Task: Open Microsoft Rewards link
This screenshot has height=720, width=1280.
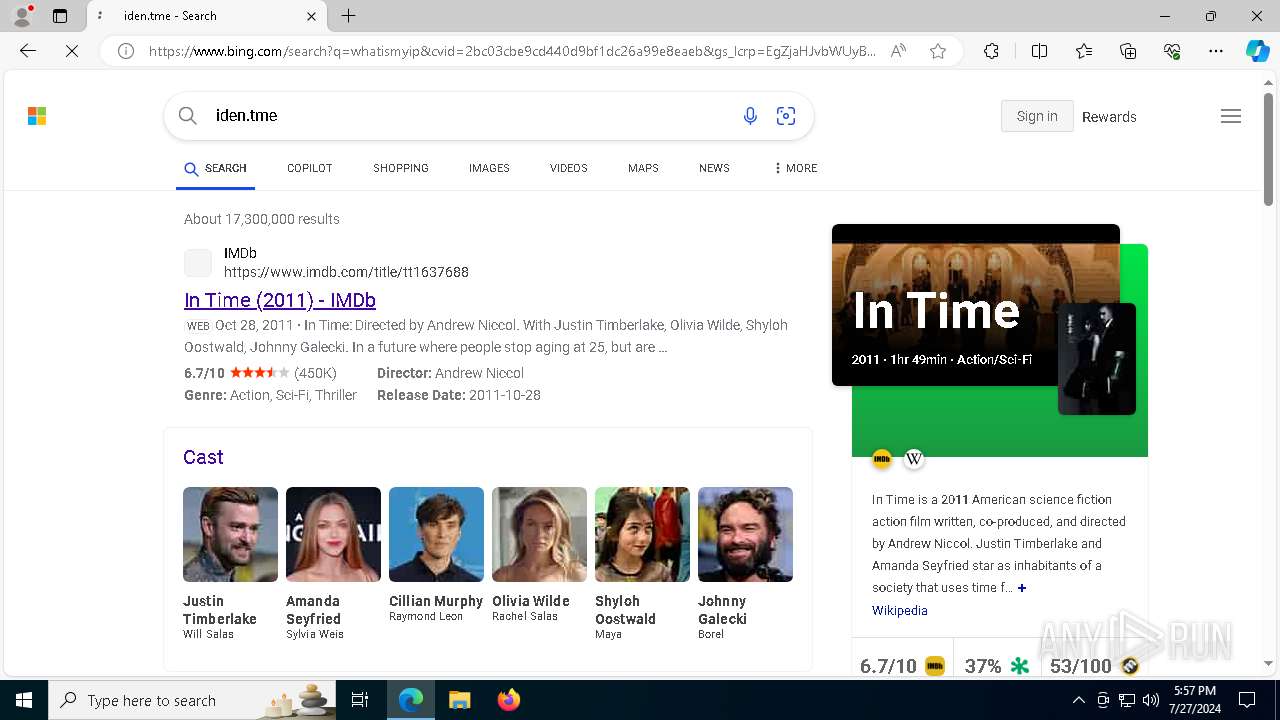Action: point(1109,117)
